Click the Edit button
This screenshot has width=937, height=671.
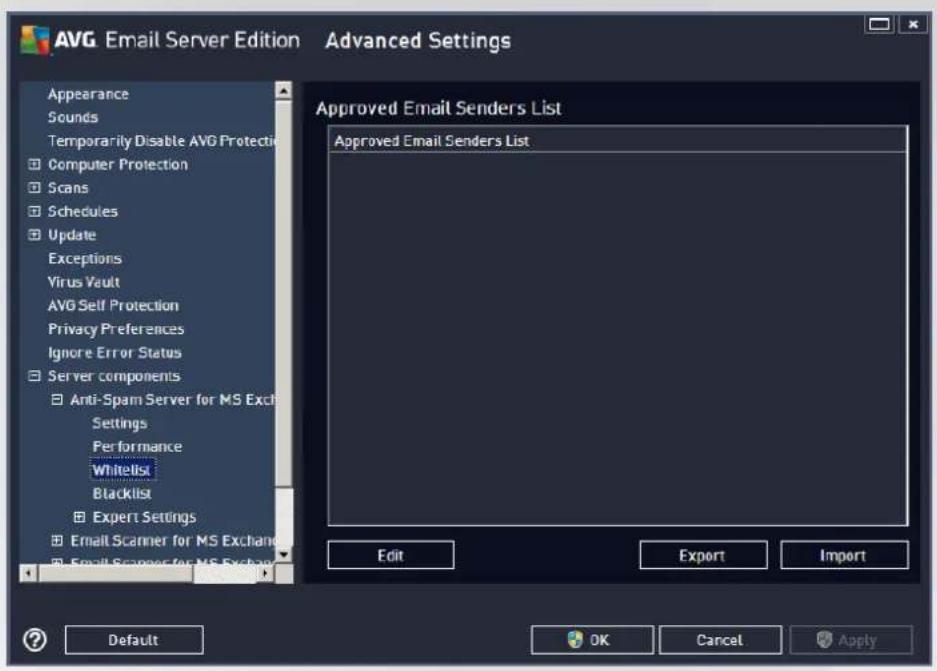pyautogui.click(x=391, y=555)
